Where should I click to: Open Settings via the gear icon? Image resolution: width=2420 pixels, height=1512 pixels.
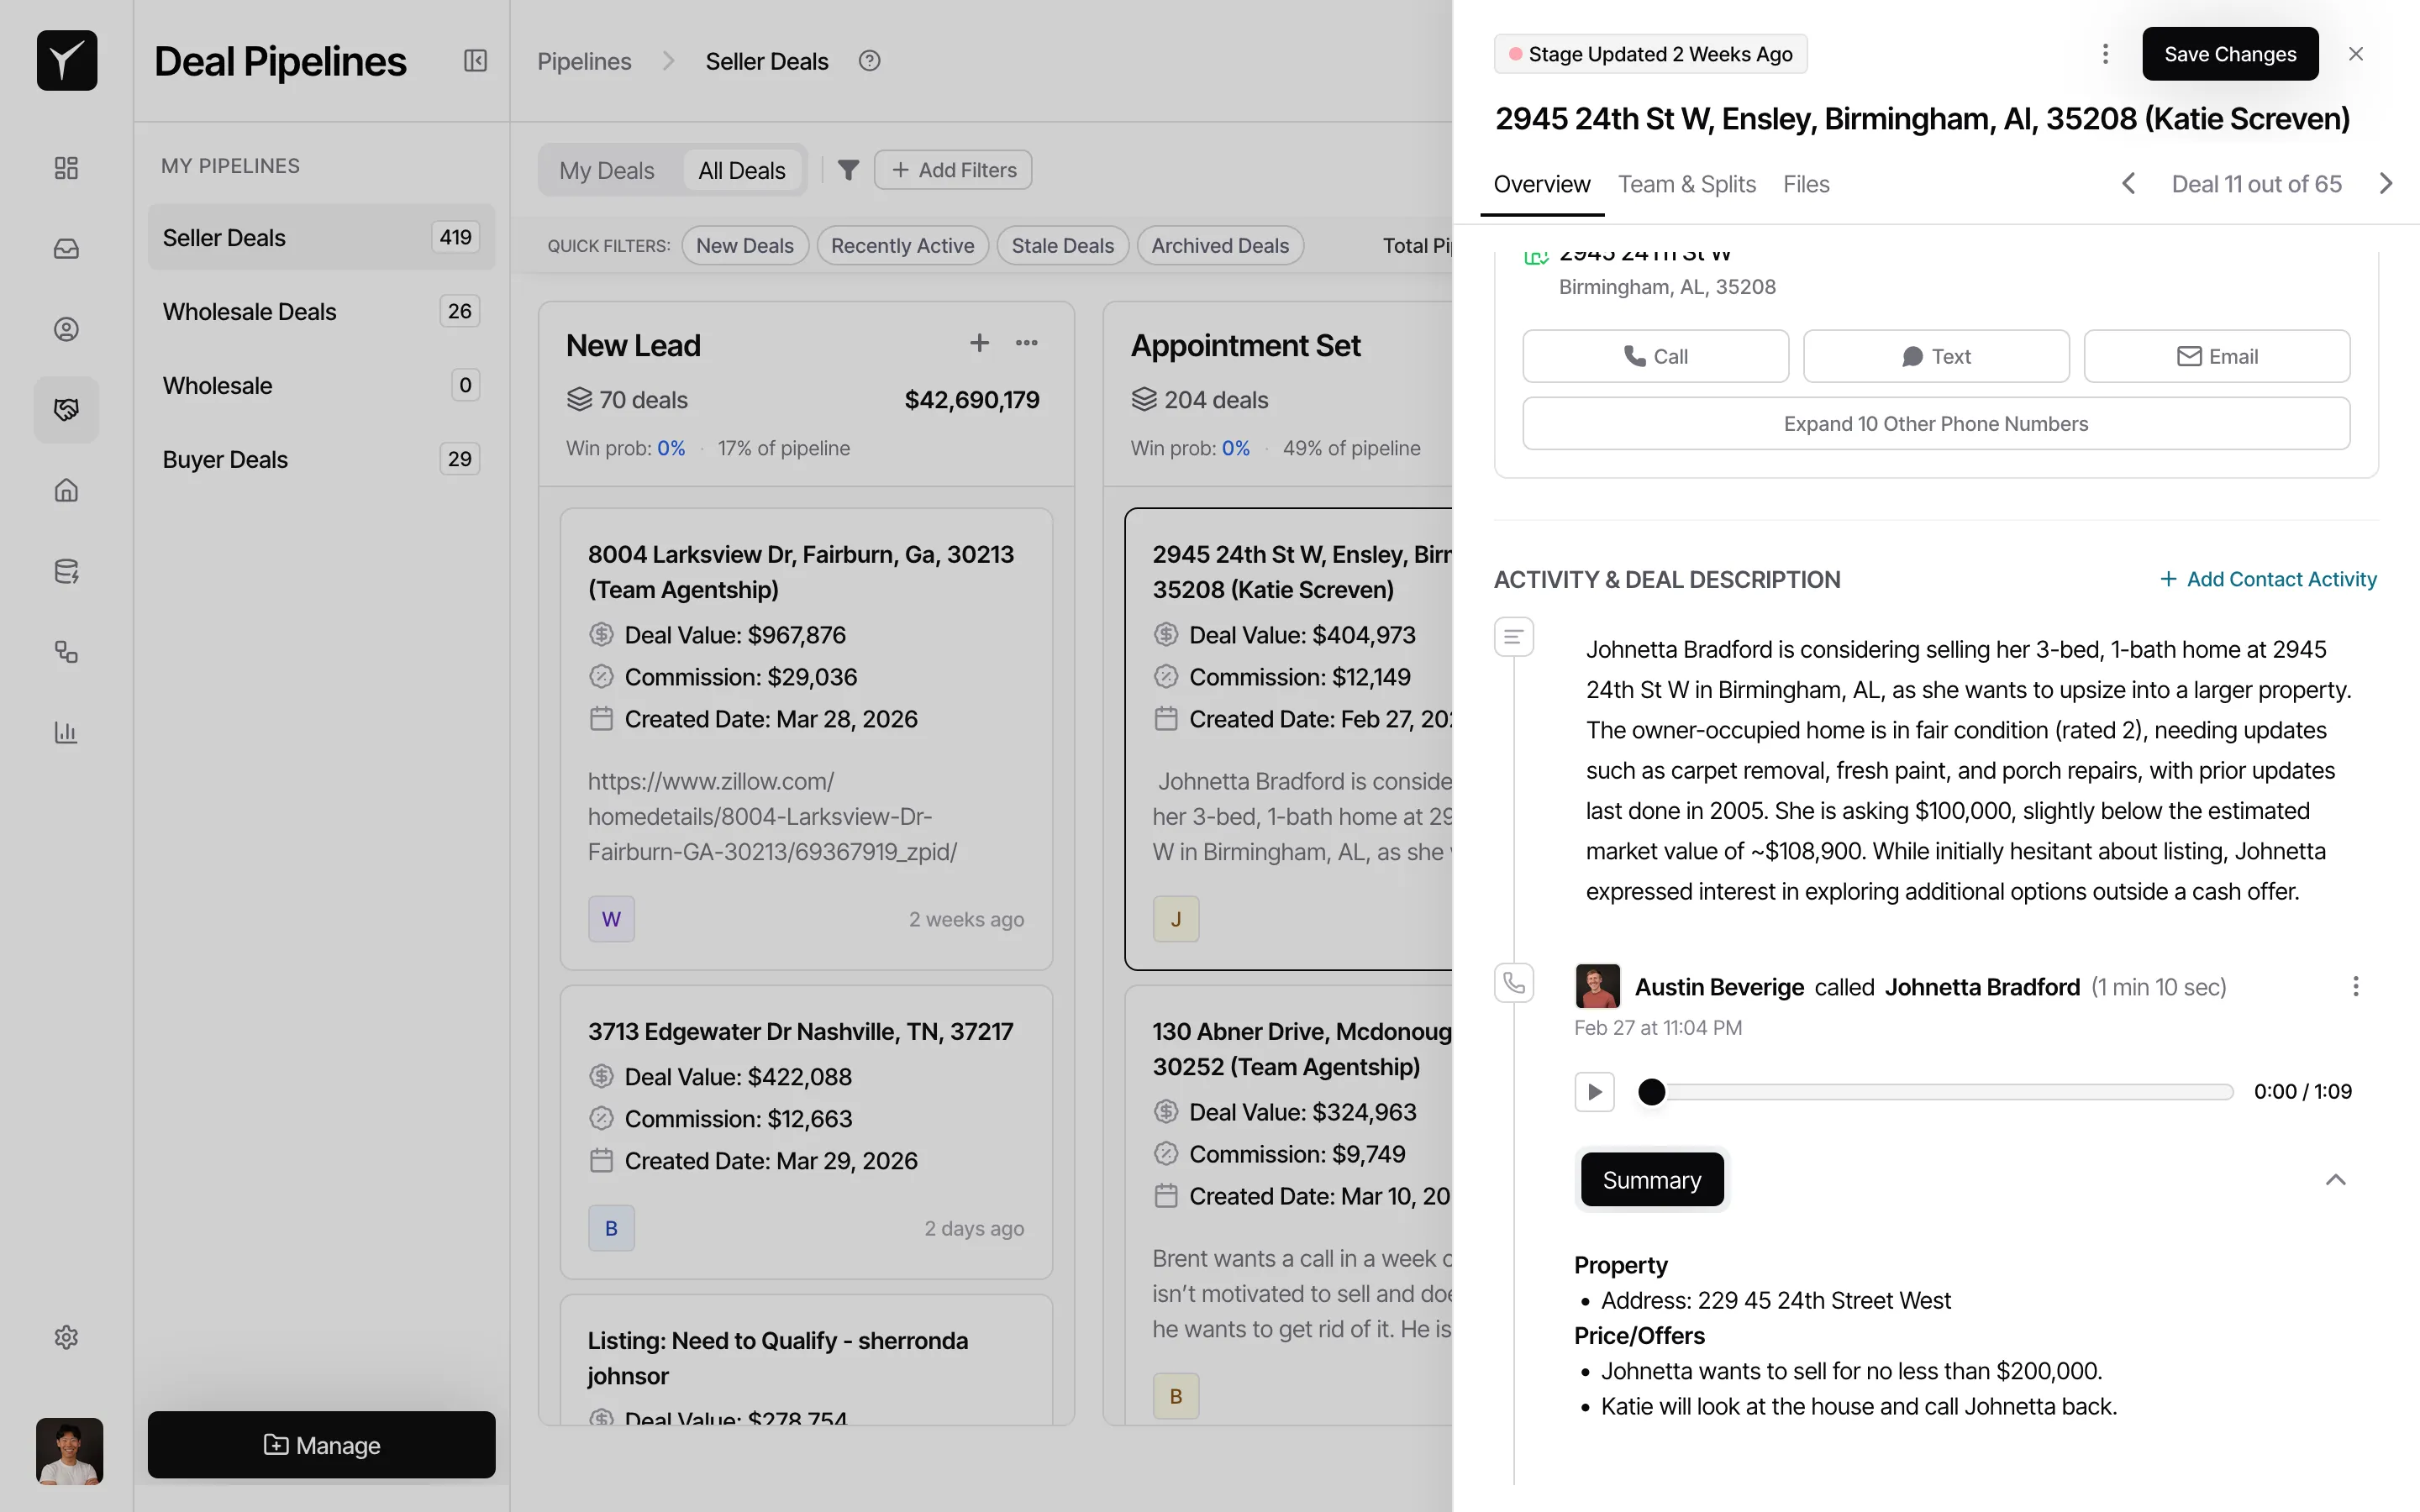point(66,1337)
